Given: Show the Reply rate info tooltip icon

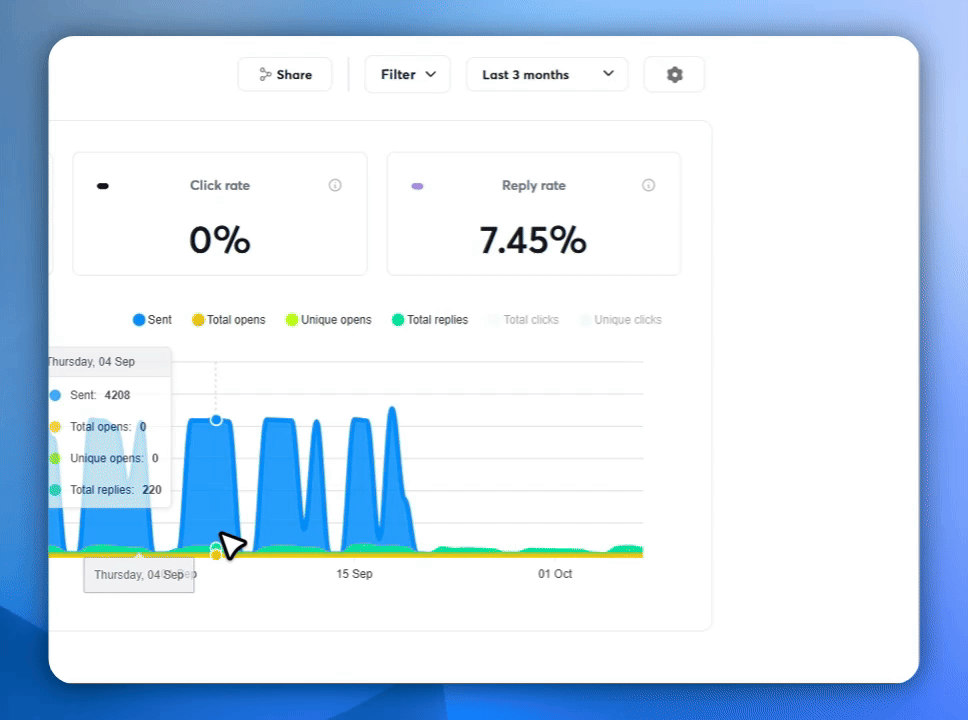Looking at the screenshot, I should (x=648, y=185).
